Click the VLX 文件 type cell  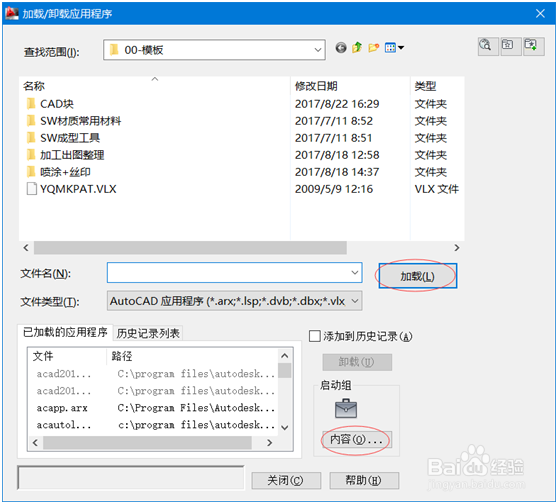pos(437,189)
